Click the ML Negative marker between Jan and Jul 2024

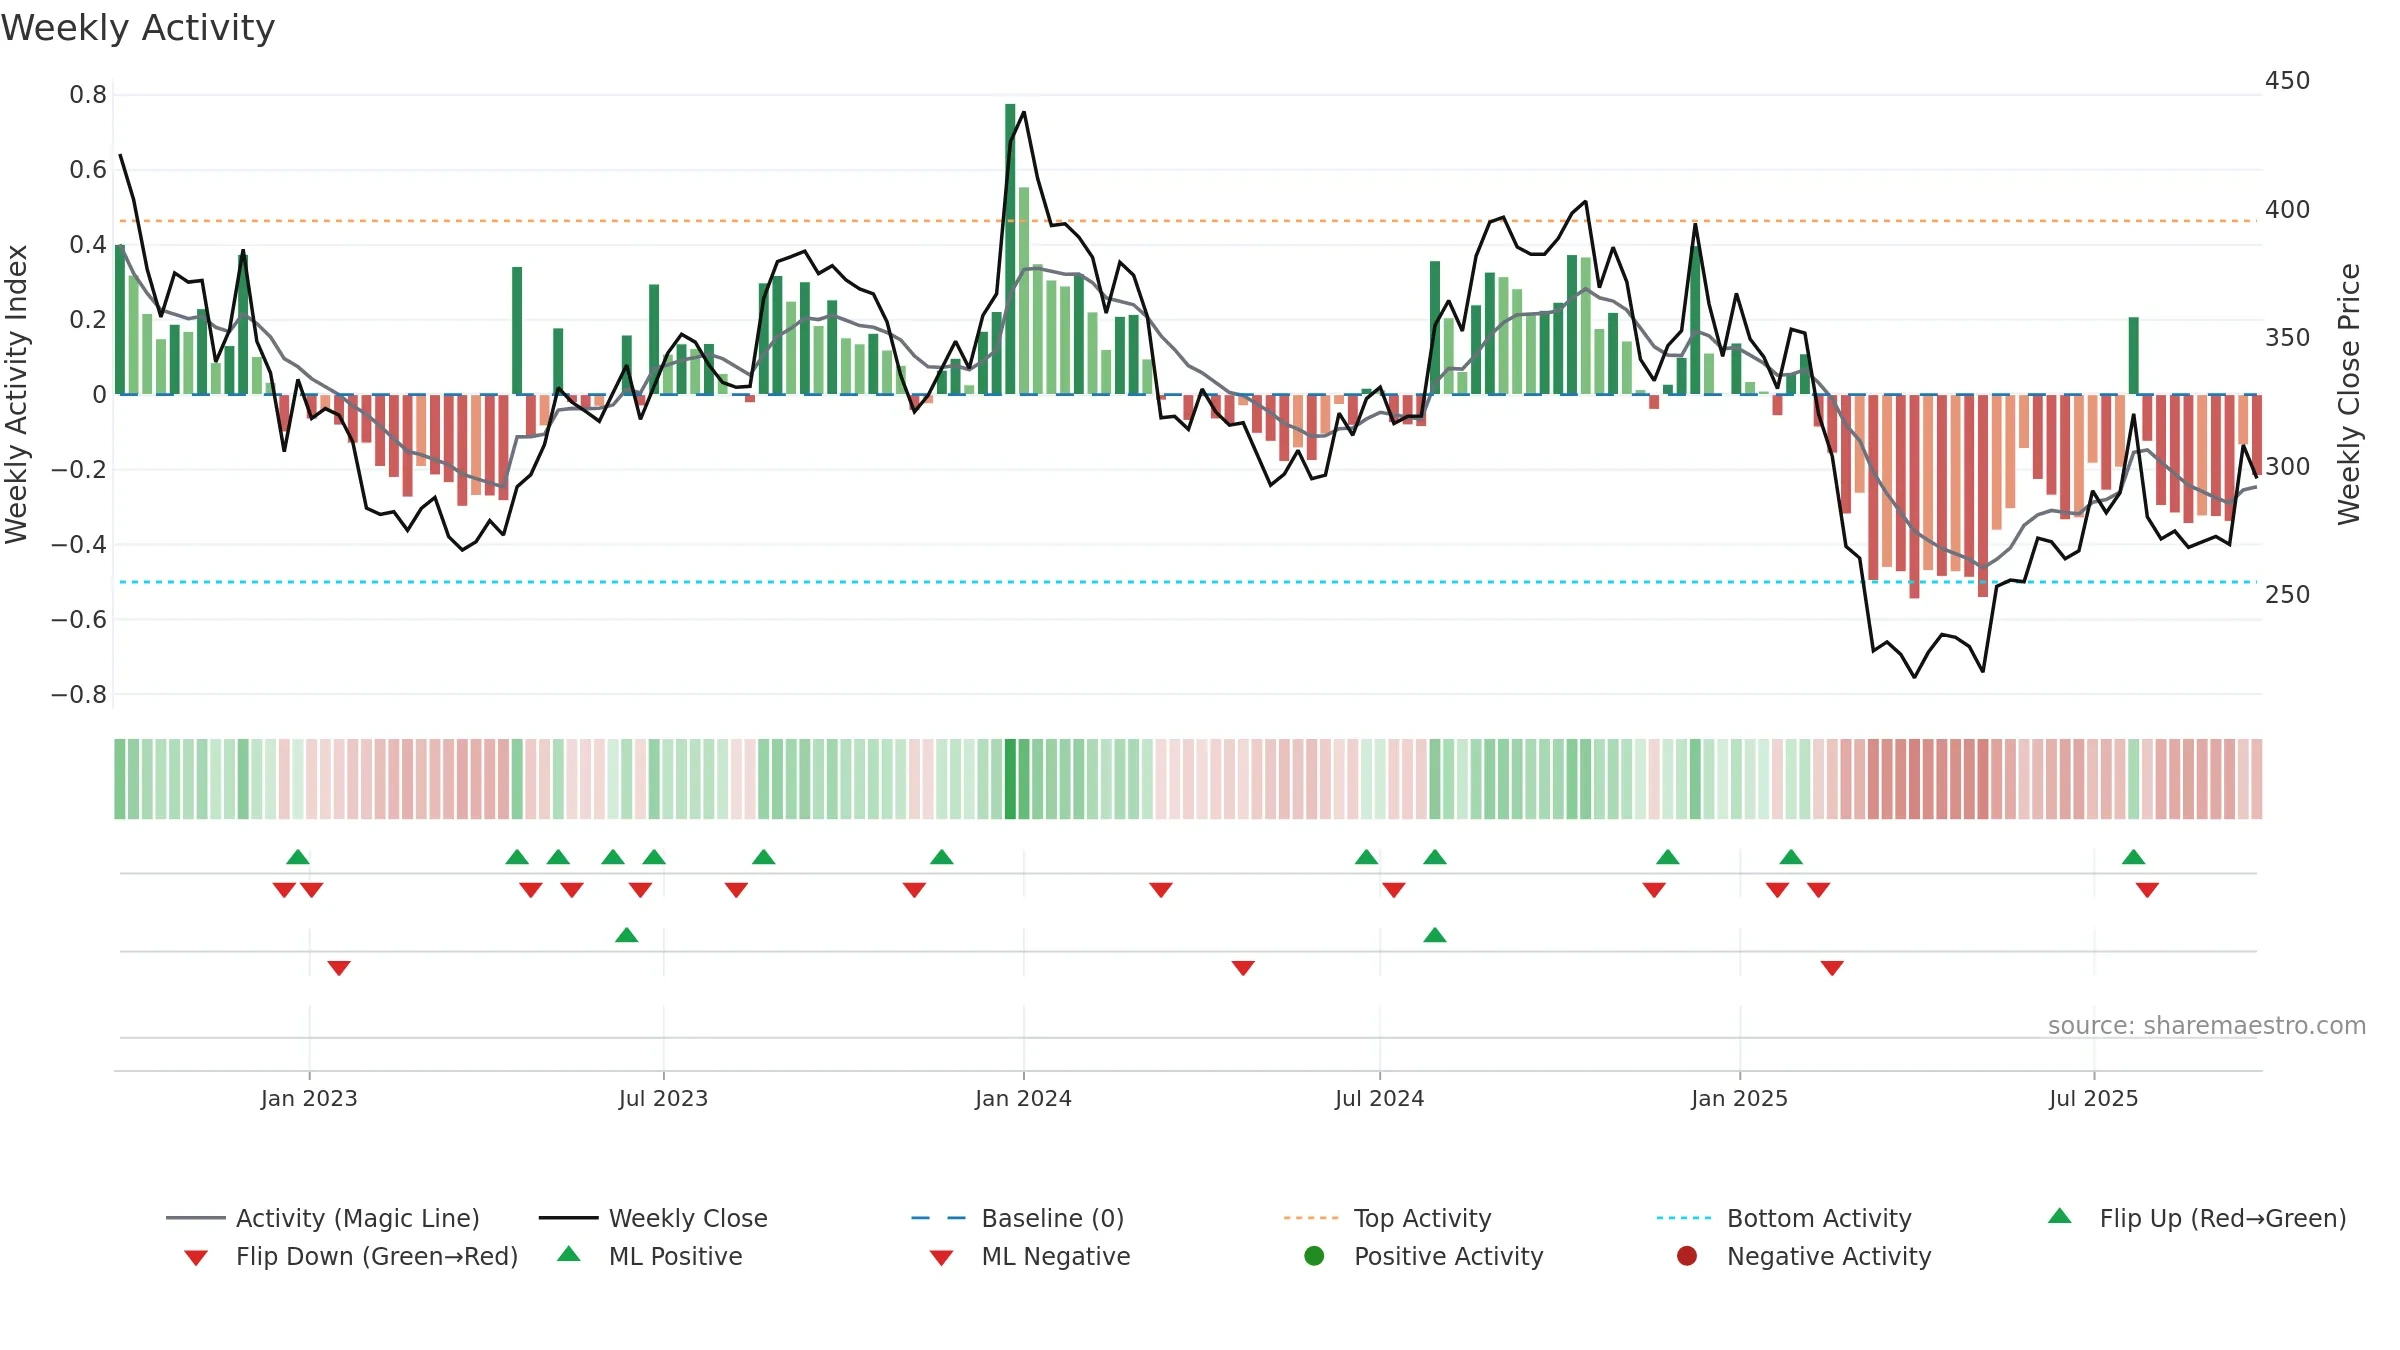1243,967
